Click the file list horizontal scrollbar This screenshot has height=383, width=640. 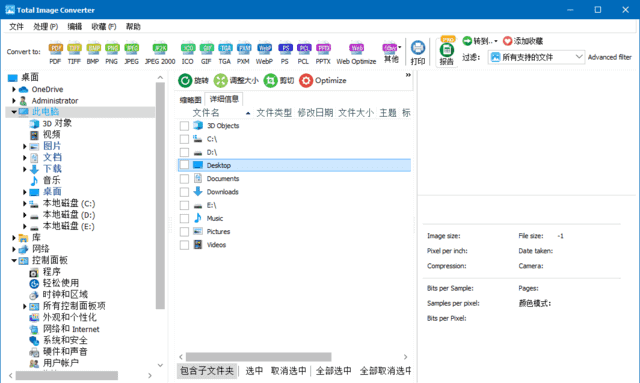coord(259,357)
